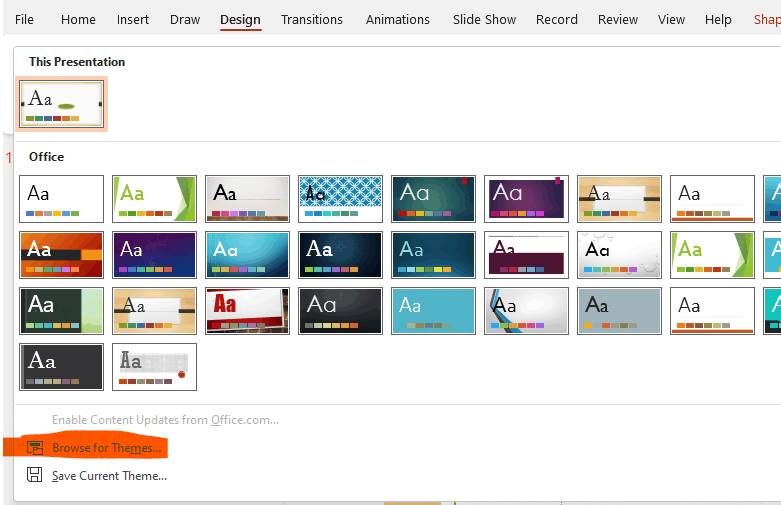Open the Record tab
781x505 pixels.
tap(557, 19)
